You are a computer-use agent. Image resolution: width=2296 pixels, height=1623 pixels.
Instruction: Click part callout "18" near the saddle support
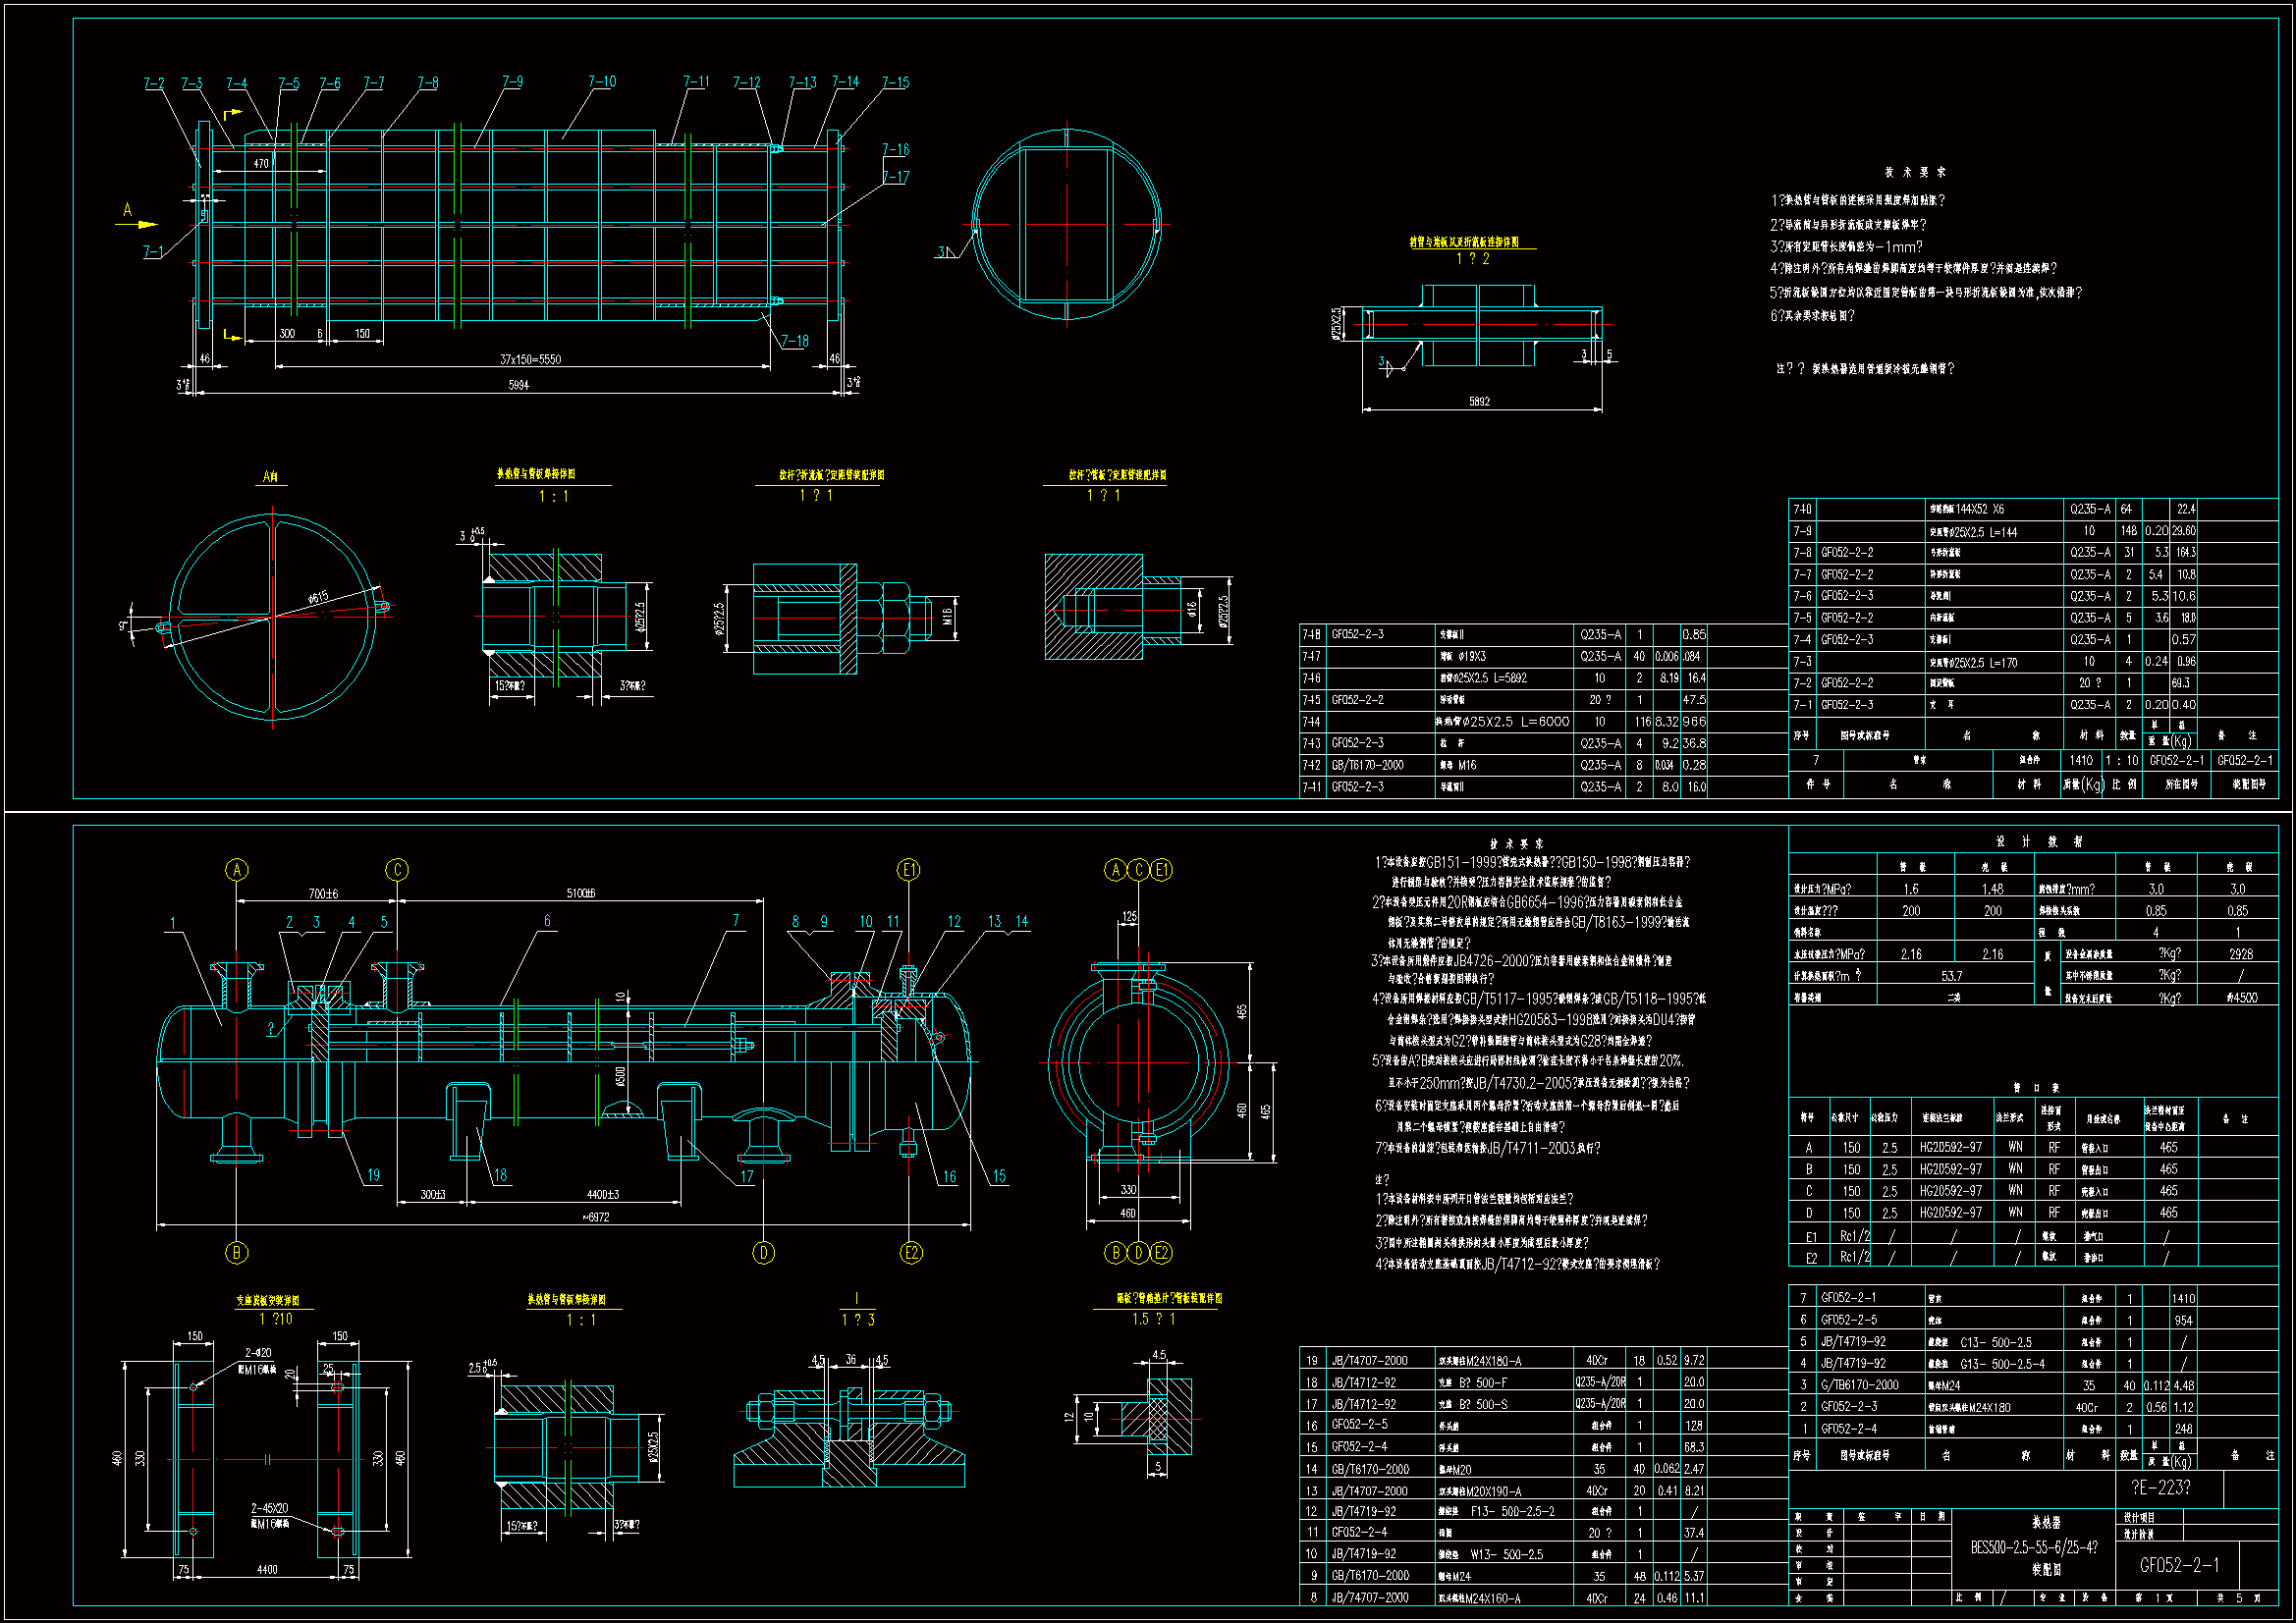click(x=500, y=1175)
